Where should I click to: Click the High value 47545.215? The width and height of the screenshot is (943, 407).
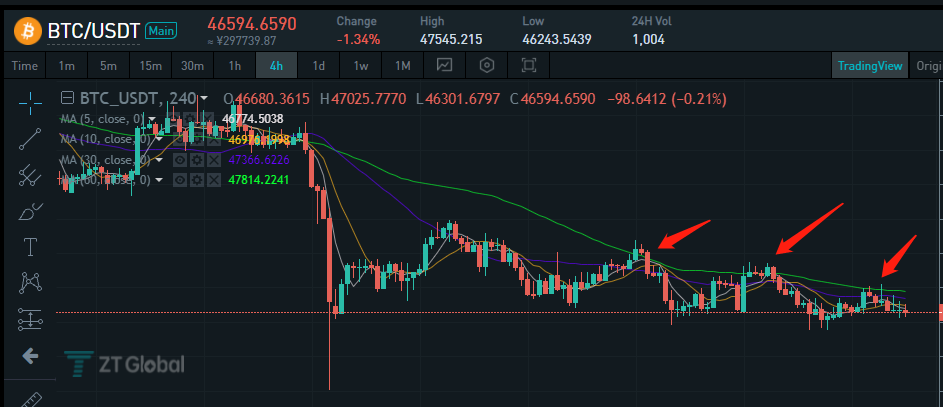tap(451, 40)
